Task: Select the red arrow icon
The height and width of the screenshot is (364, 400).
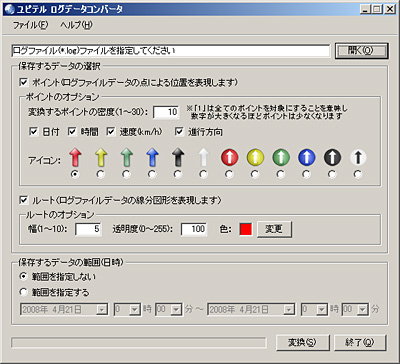Action: 75,174
